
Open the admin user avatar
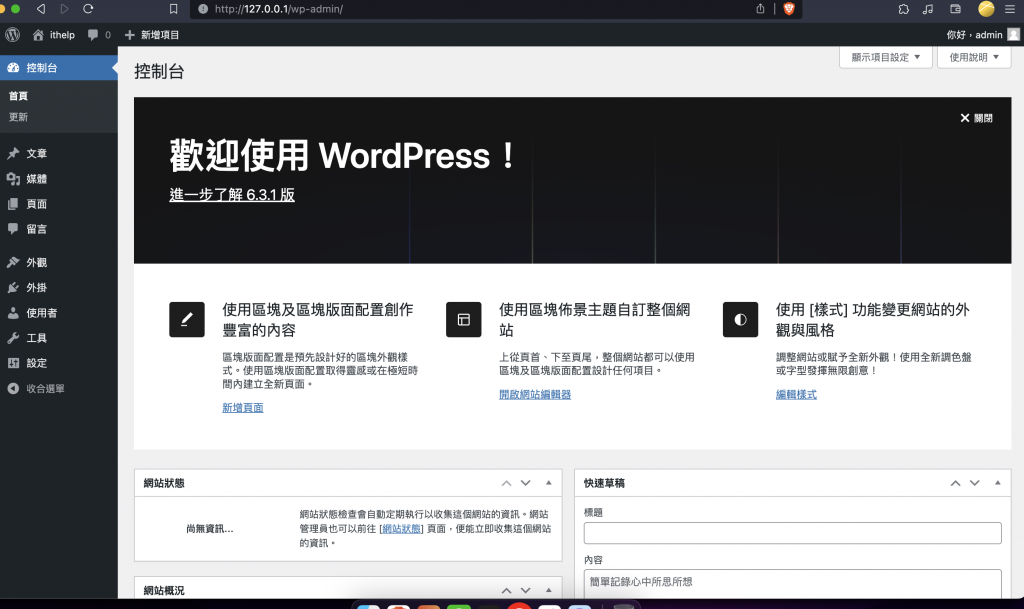point(1014,35)
